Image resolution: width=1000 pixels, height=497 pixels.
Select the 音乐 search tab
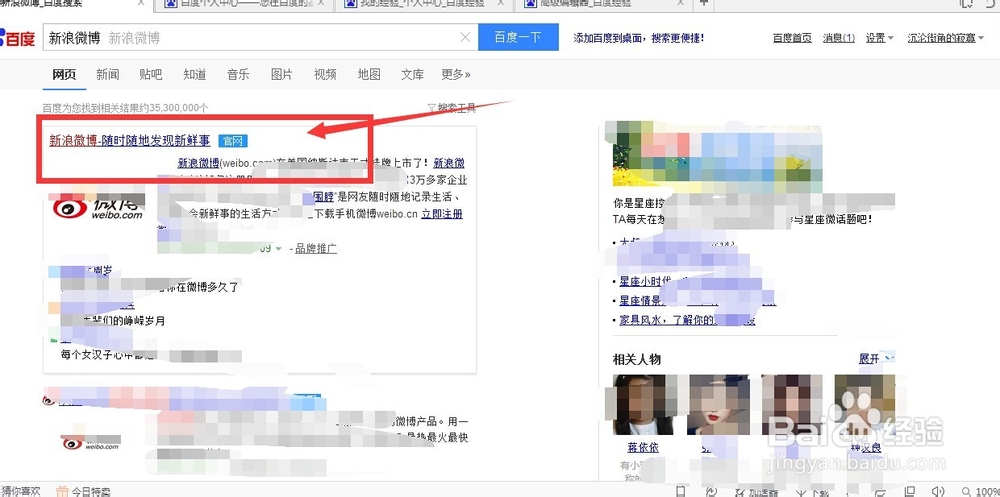(x=238, y=75)
